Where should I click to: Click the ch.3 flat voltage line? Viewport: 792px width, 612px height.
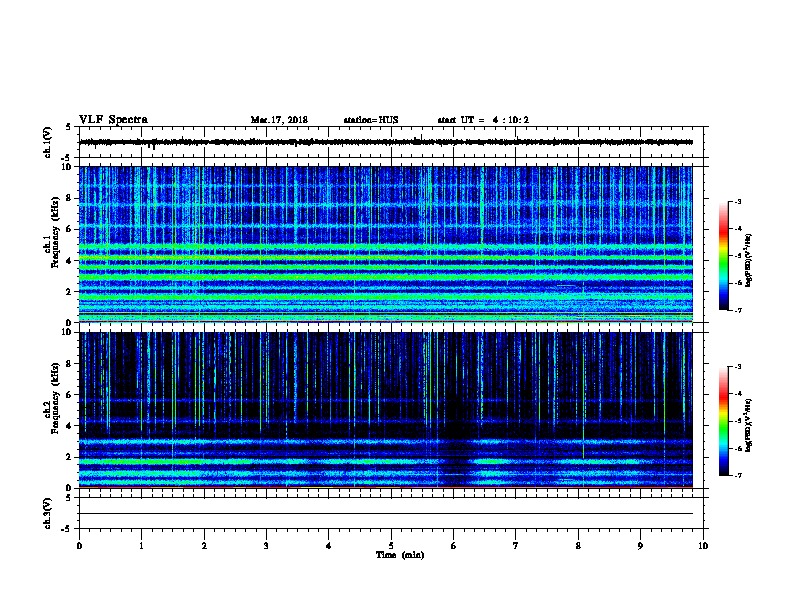click(386, 514)
